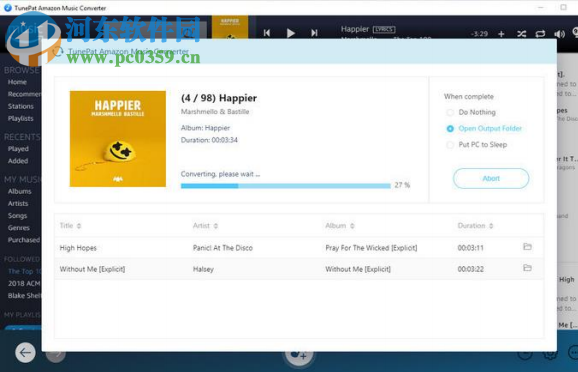The height and width of the screenshot is (372, 578).
Task: Select the High Hopes title cell
Action: 78,248
